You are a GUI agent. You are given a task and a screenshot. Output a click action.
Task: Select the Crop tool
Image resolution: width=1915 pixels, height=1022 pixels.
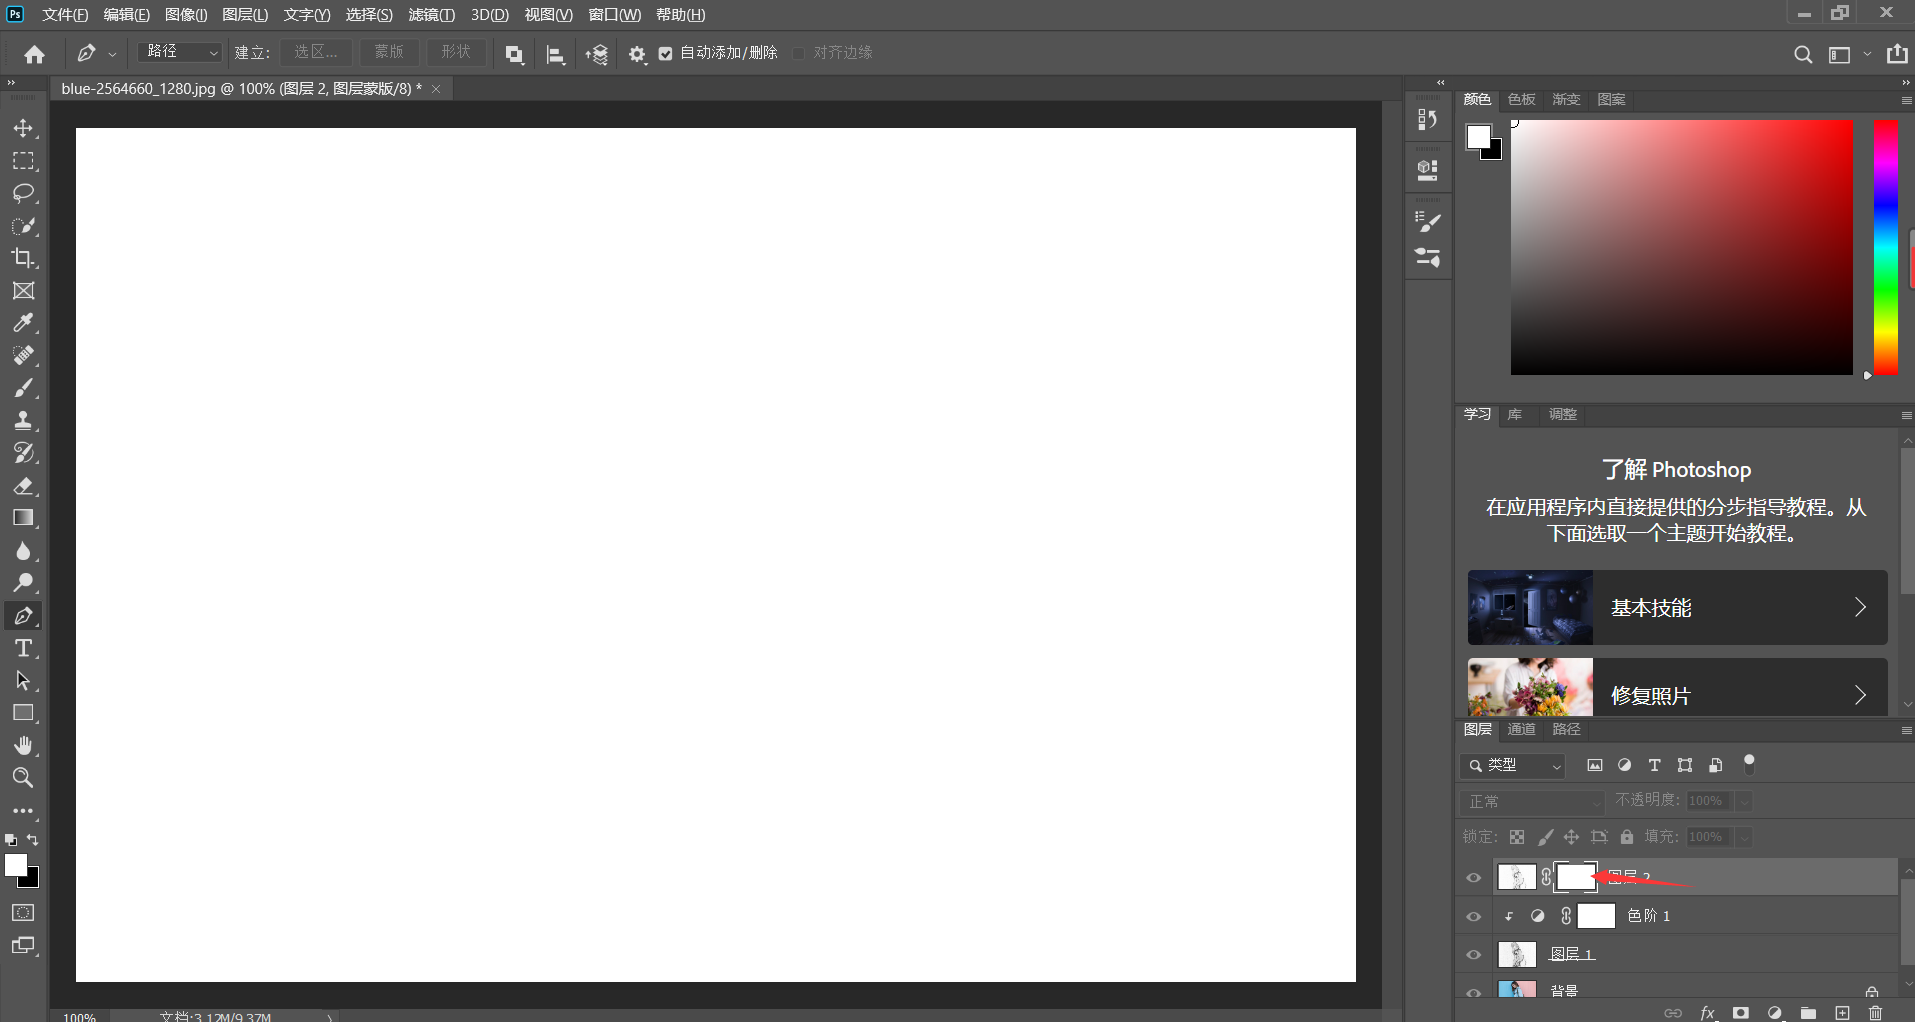point(23,258)
